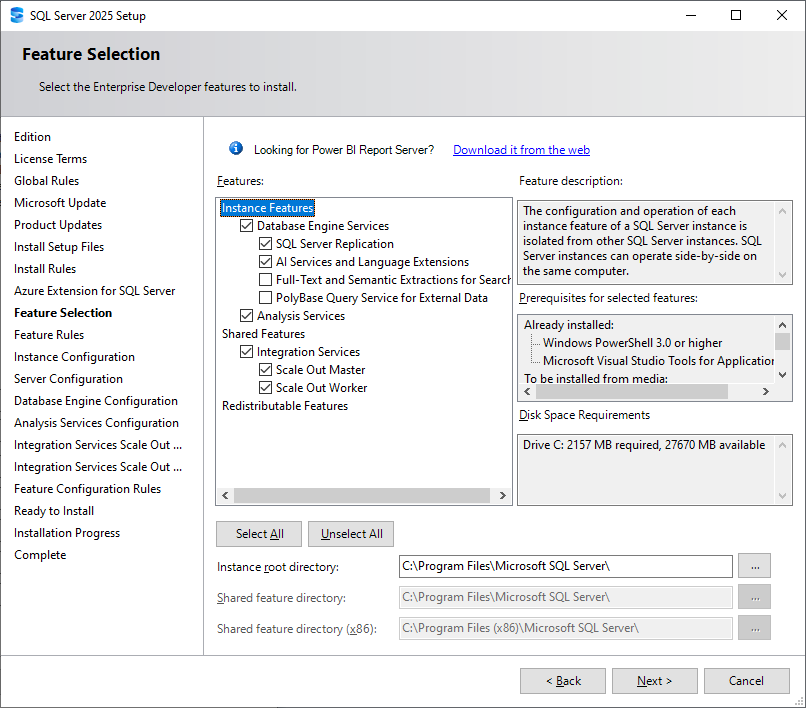
Task: Uncheck the Scale Out Worker checkbox
Action: point(265,388)
